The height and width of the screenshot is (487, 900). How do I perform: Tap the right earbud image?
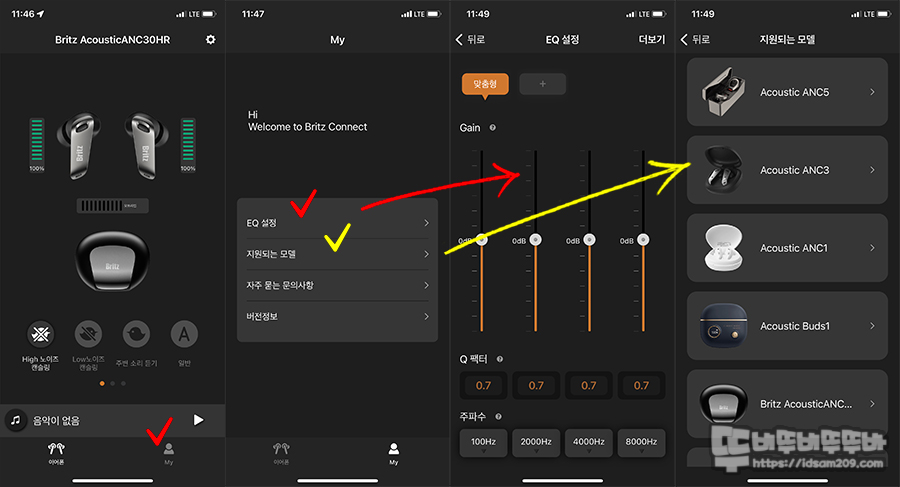(146, 146)
